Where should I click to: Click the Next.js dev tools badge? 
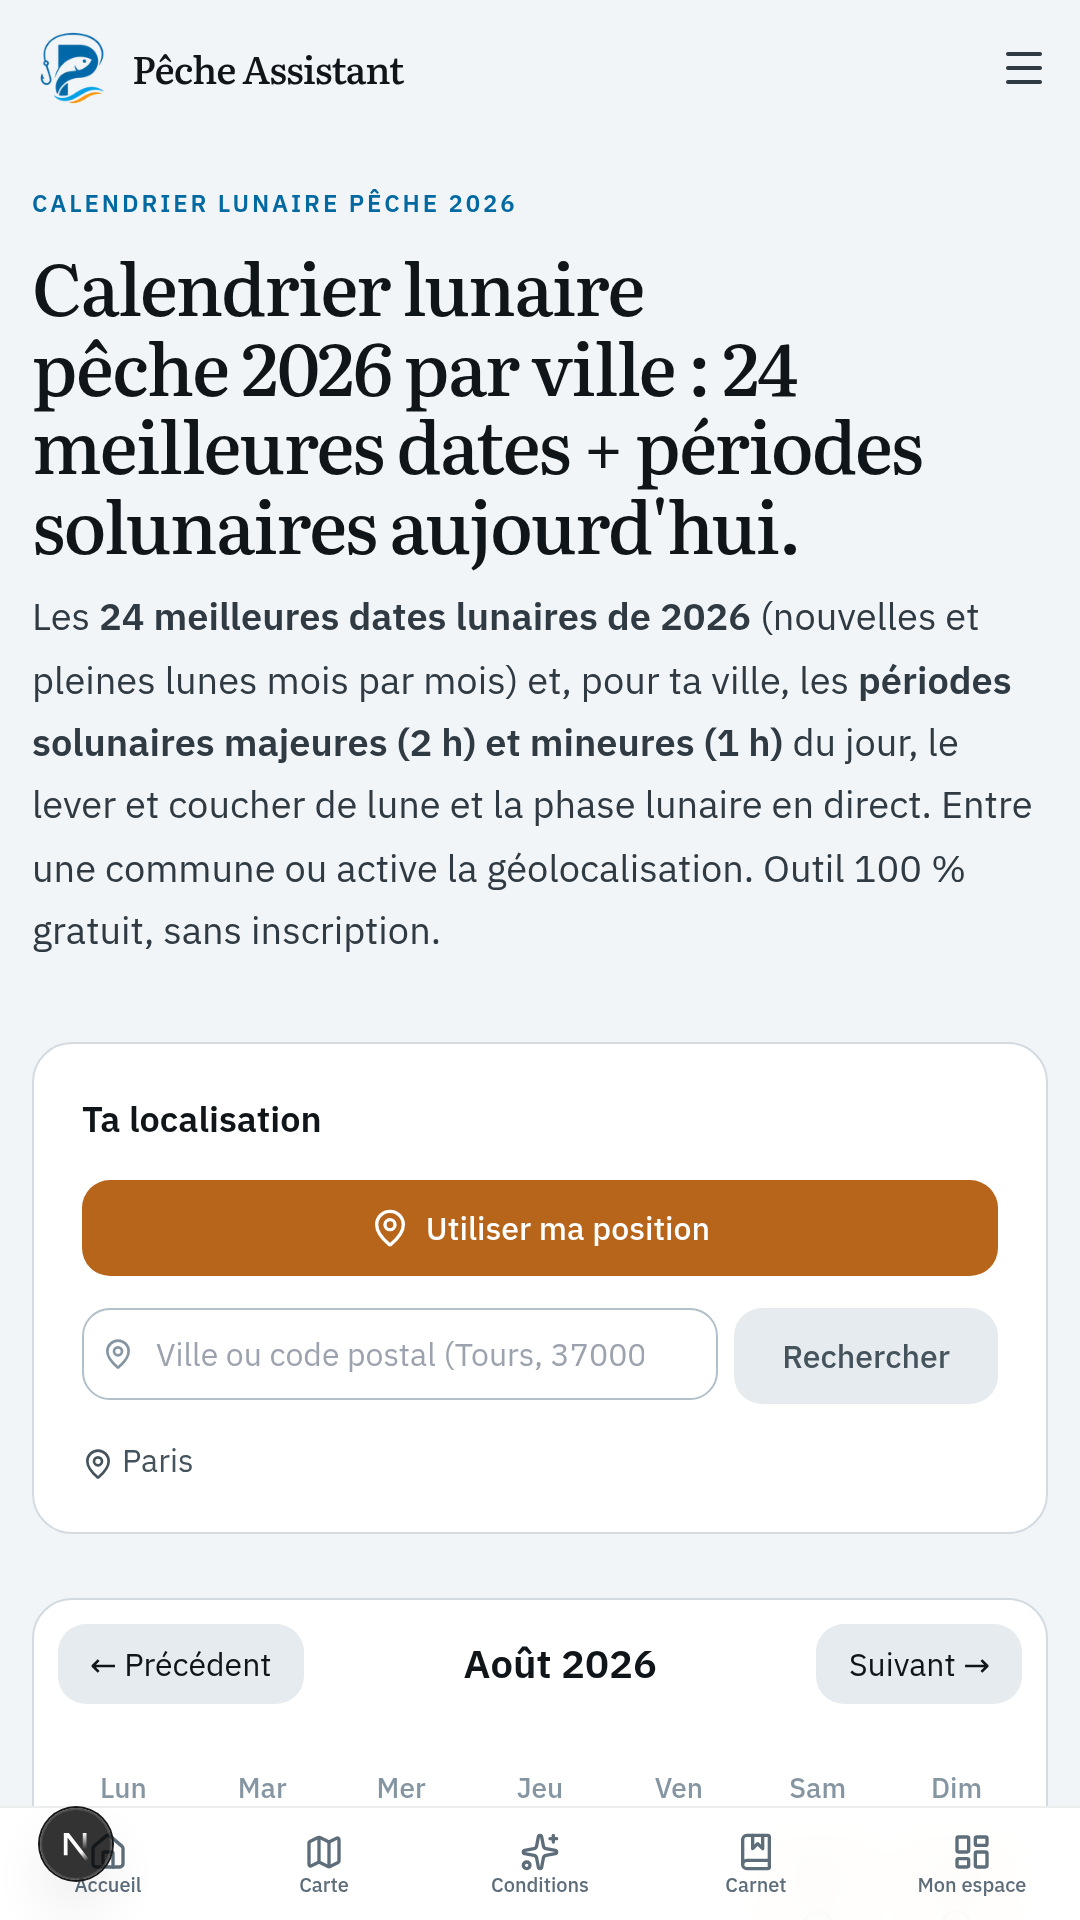pyautogui.click(x=75, y=1844)
